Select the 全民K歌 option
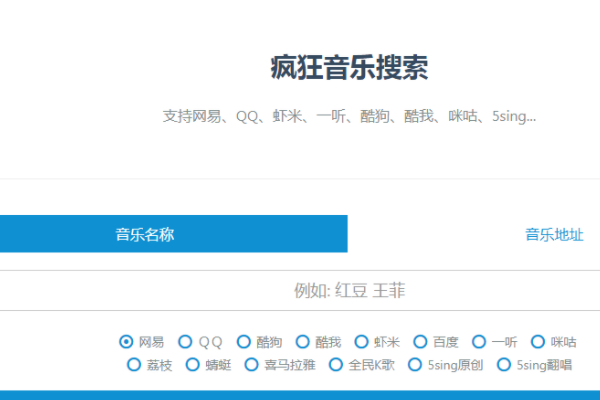Screen dimensions: 600x400 tap(337, 365)
